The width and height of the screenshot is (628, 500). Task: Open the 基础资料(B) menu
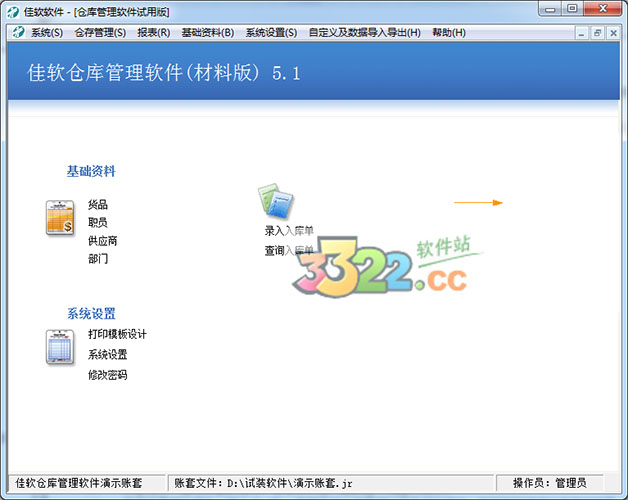click(207, 32)
